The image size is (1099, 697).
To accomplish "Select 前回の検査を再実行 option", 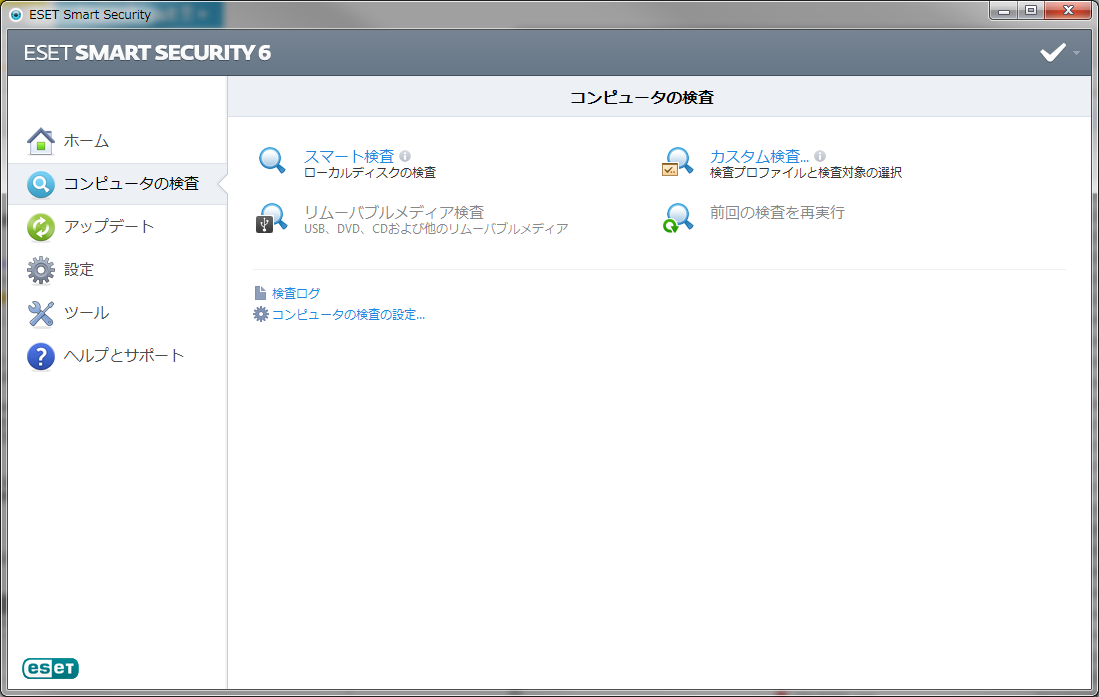I will point(777,212).
